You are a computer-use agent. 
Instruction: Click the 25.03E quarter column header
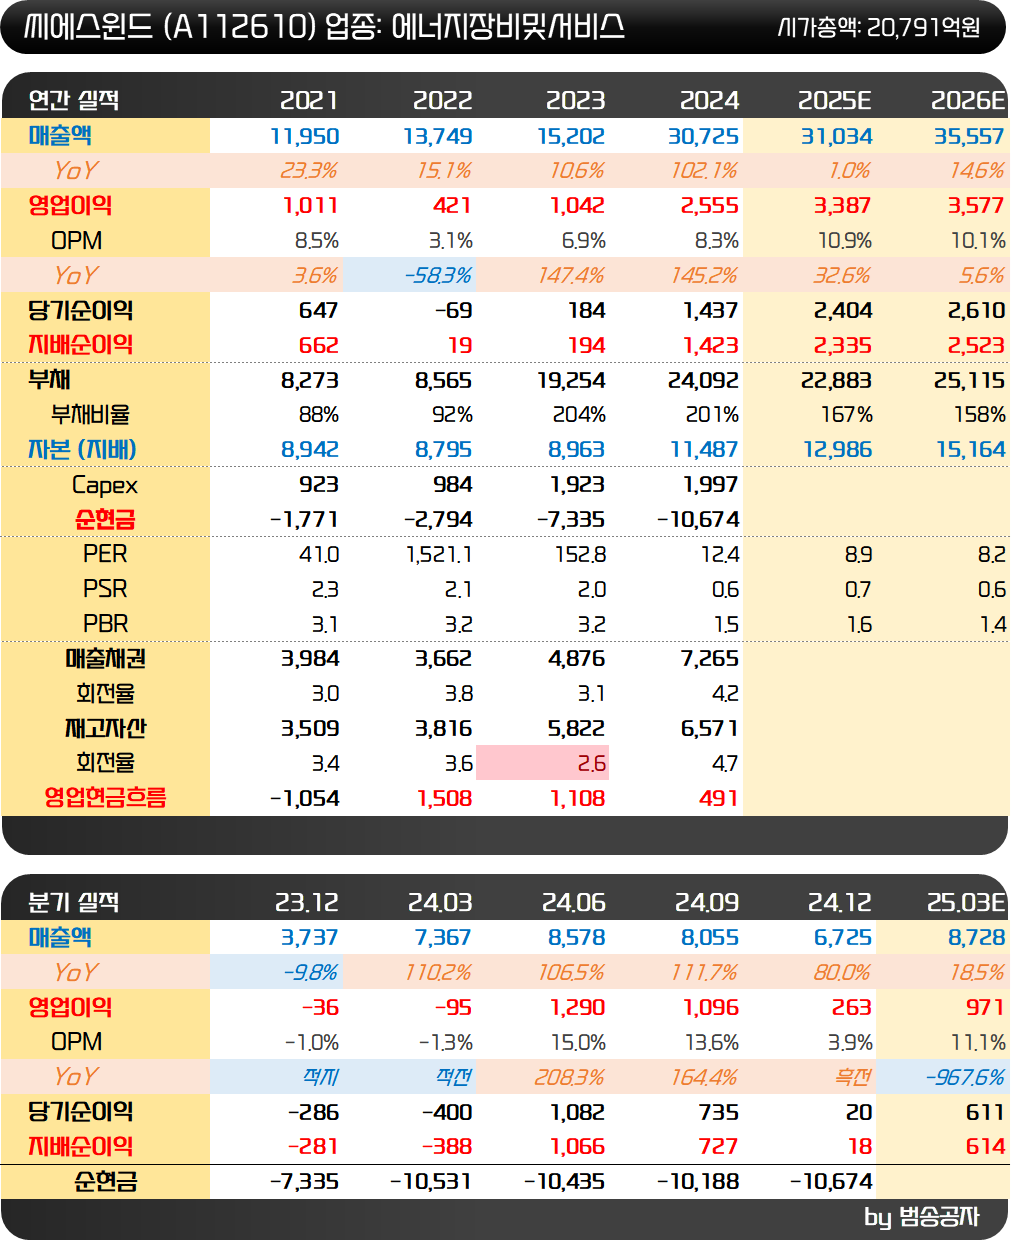pyautogui.click(x=966, y=902)
